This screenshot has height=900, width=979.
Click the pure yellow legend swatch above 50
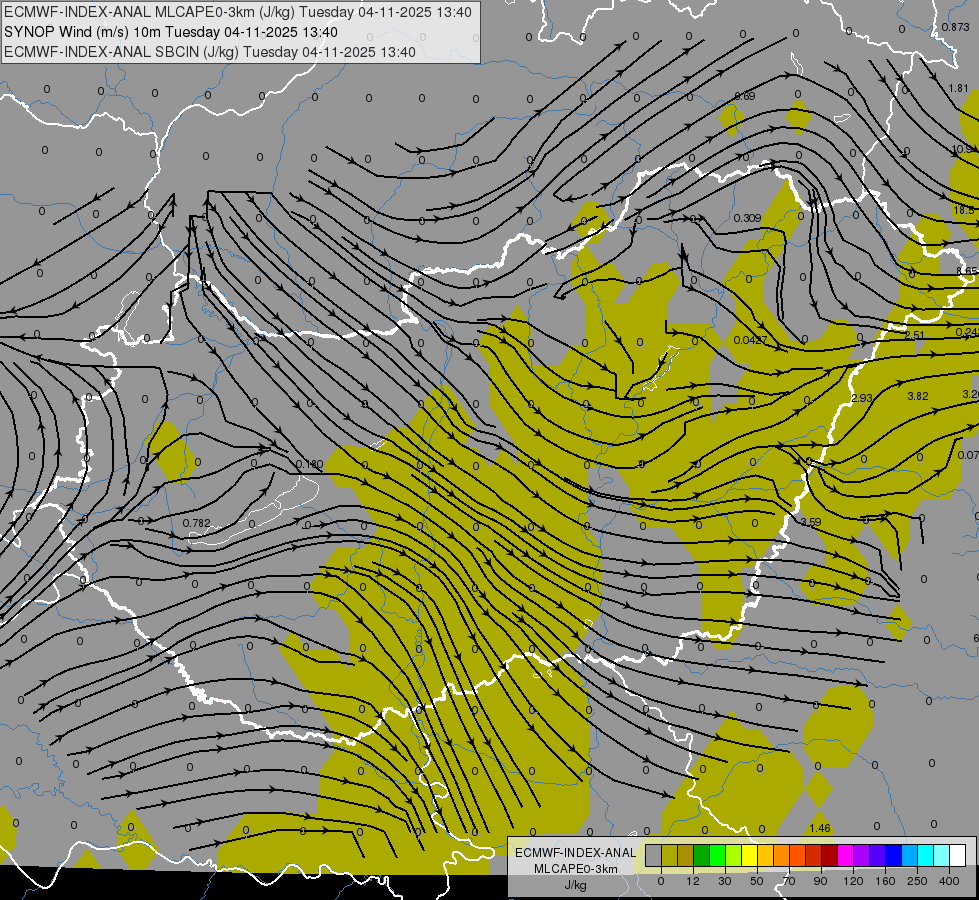pyautogui.click(x=749, y=855)
